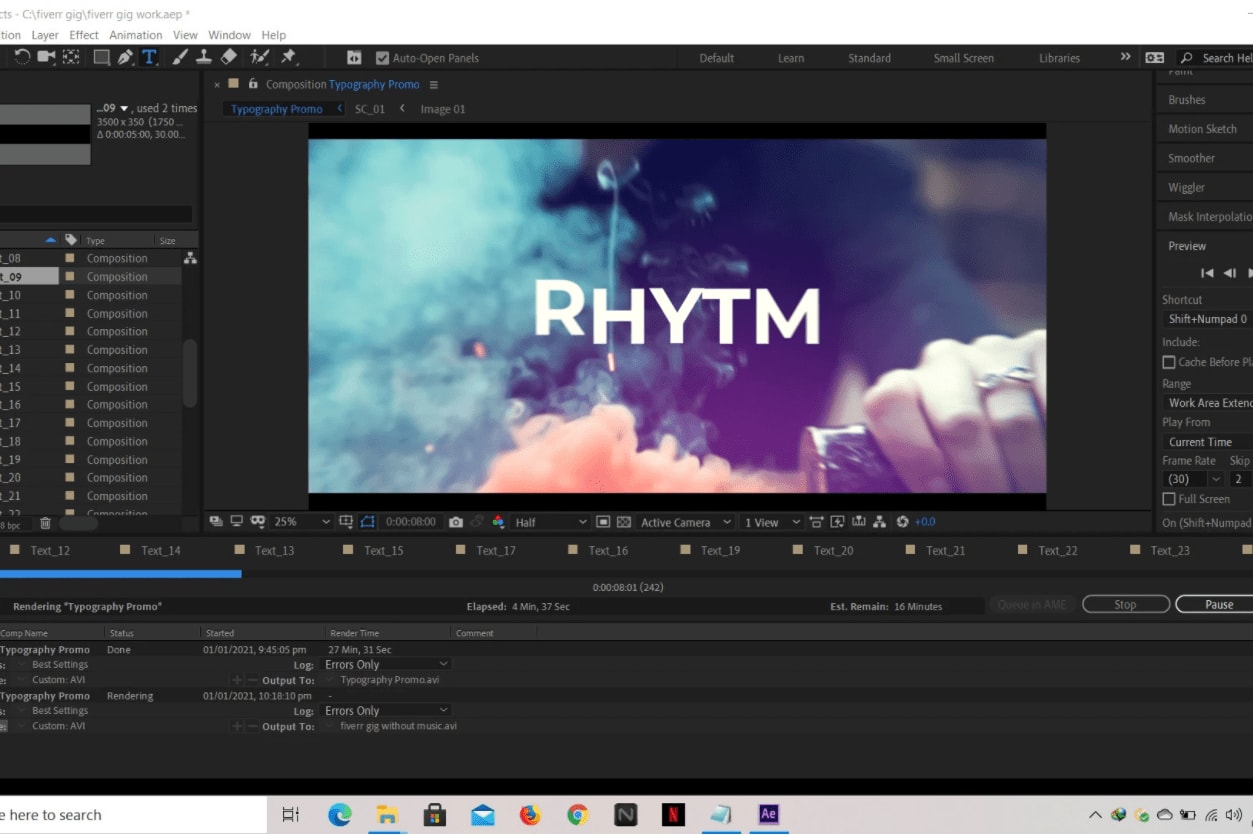Select the Pen tool in the toolbar

125,57
